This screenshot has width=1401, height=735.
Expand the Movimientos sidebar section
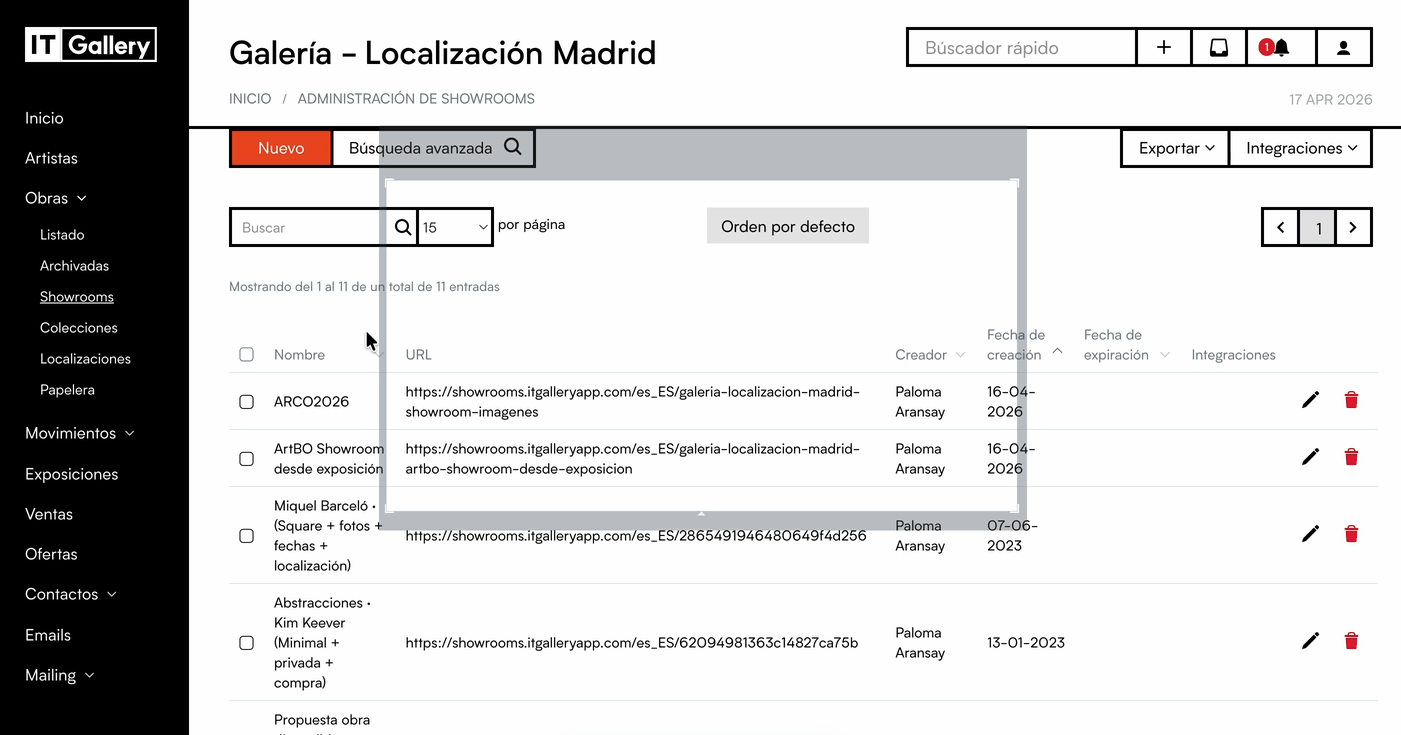click(x=80, y=433)
